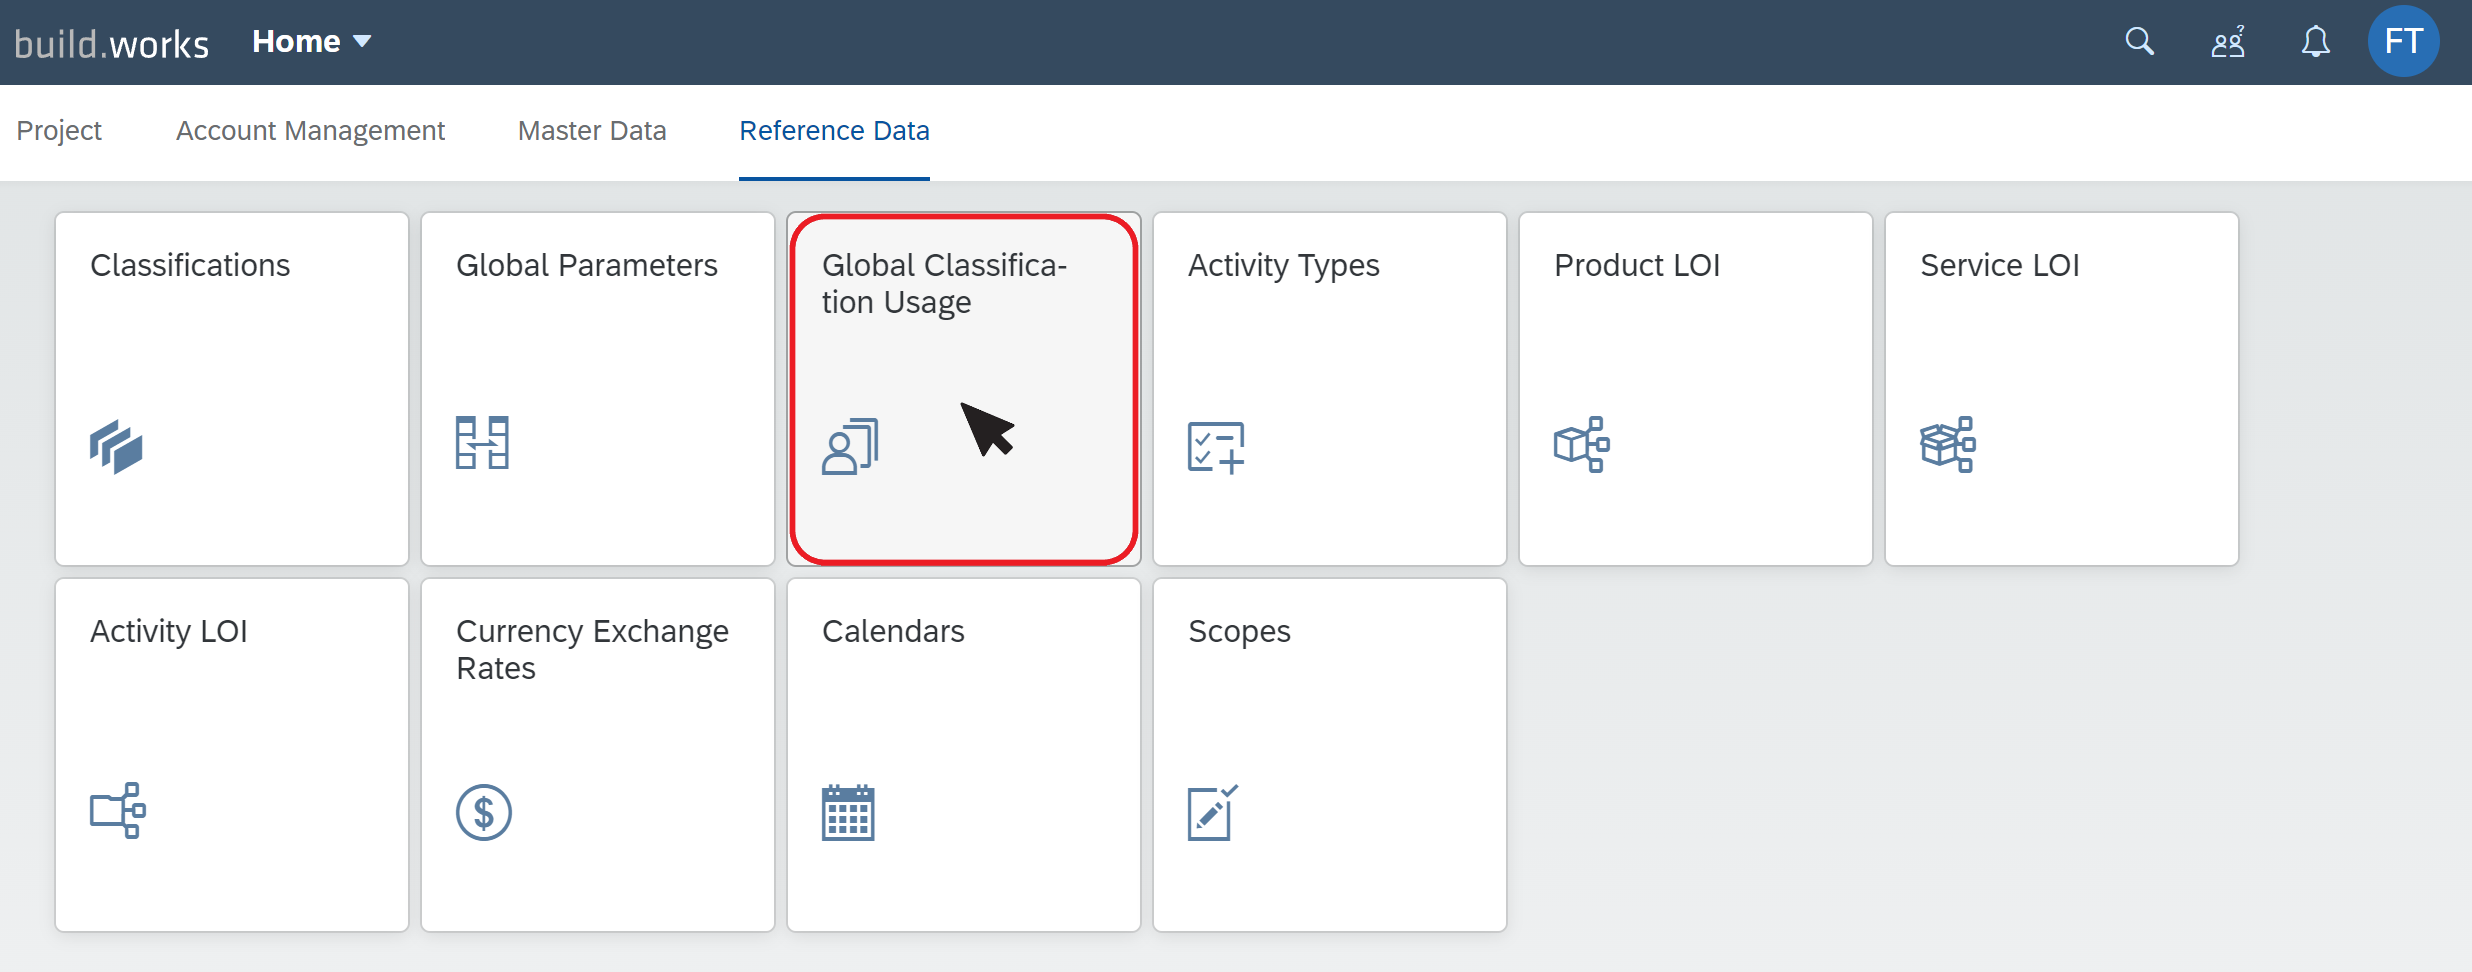This screenshot has height=972, width=2472.
Task: Open the Calendars calendar icon
Action: pos(849,812)
